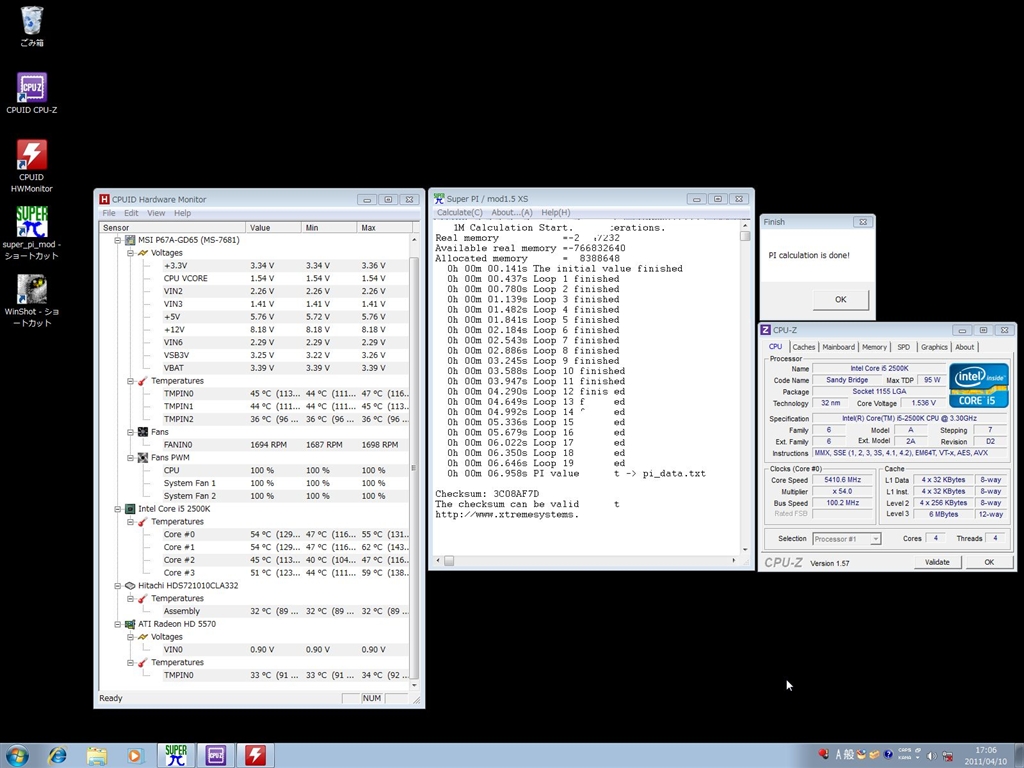The height and width of the screenshot is (768, 1024).
Task: Click OK in the Finish dialog
Action: 840,299
